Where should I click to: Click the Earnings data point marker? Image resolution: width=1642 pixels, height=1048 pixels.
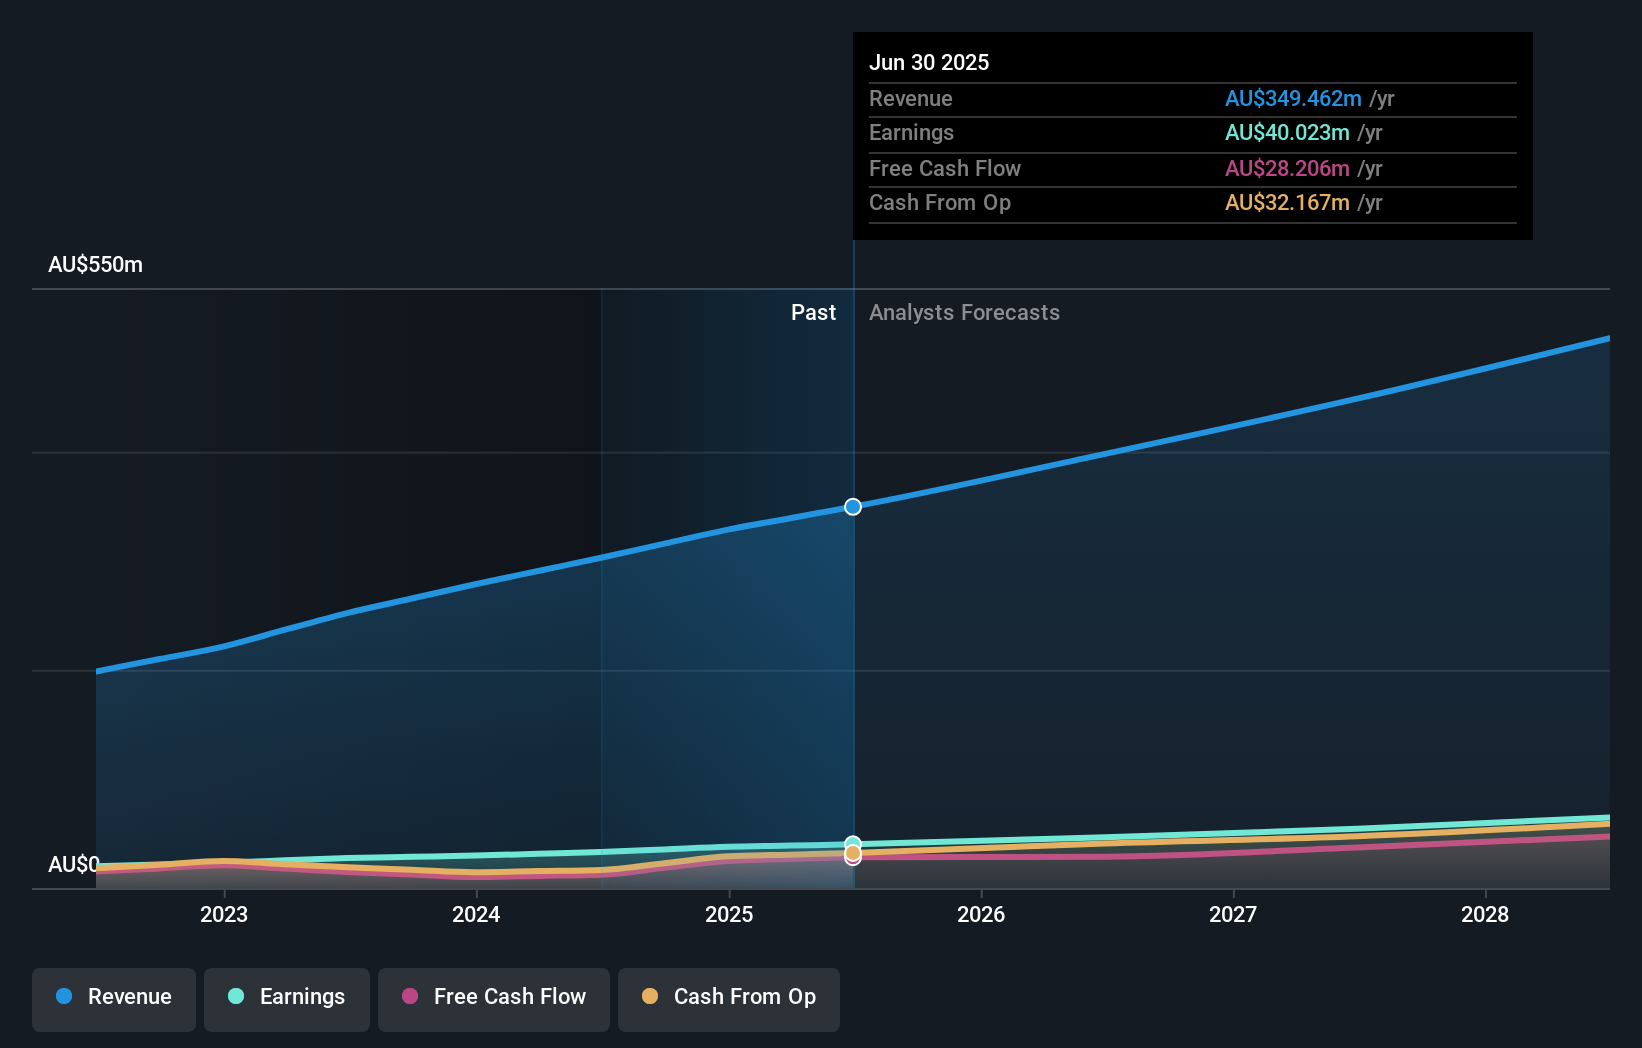pos(853,844)
